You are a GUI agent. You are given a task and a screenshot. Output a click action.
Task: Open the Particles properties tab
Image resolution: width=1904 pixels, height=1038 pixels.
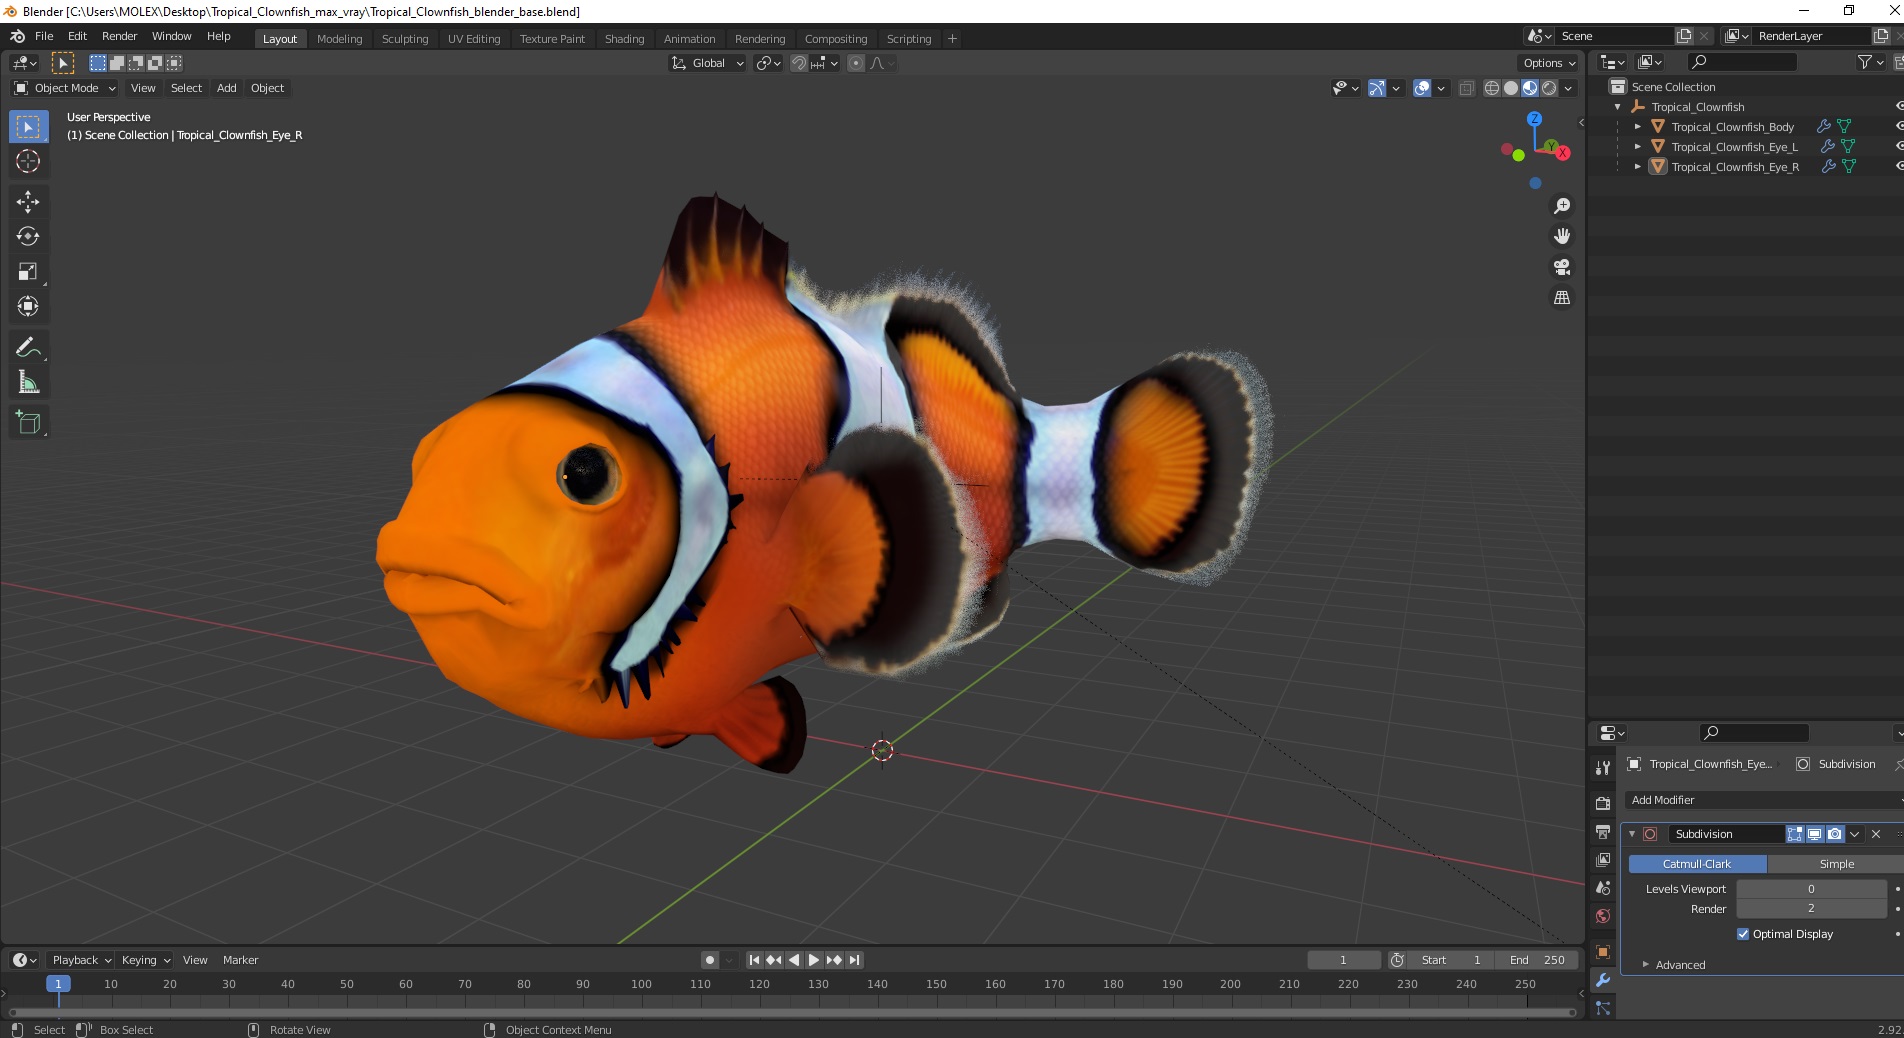(1603, 1008)
